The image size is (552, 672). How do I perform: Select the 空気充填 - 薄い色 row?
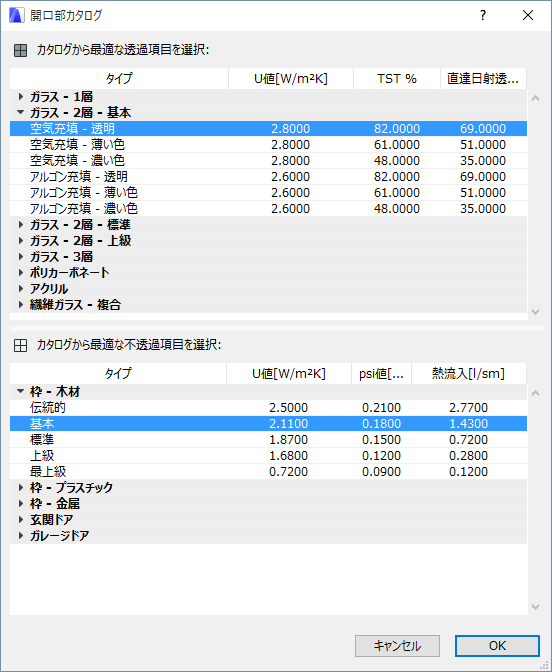268,144
